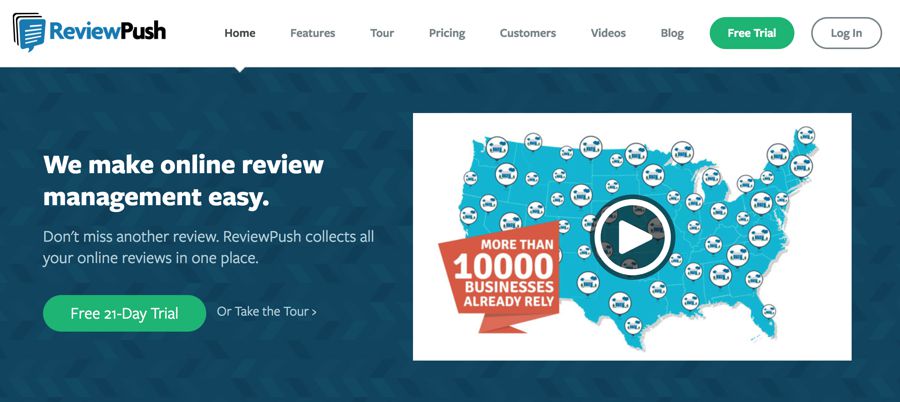Click the pin in Washington state corner
900x402 pixels.
(x=497, y=148)
